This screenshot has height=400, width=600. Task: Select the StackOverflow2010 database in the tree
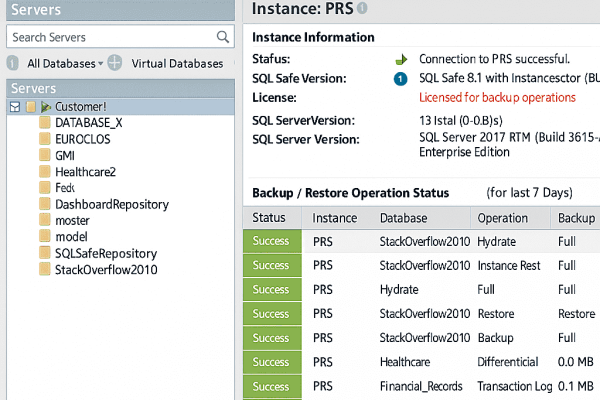(x=106, y=270)
